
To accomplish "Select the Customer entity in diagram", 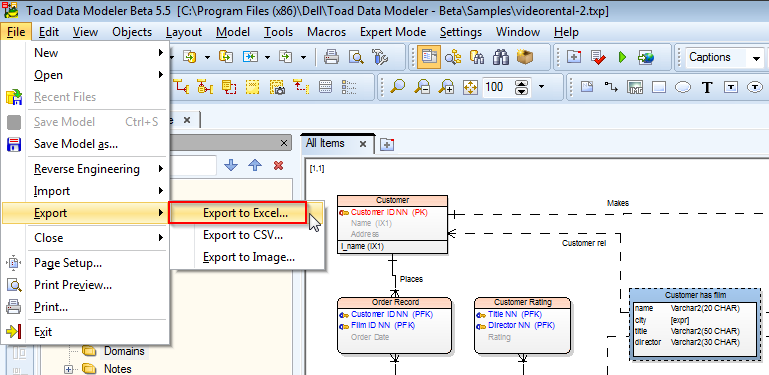I will pos(392,225).
